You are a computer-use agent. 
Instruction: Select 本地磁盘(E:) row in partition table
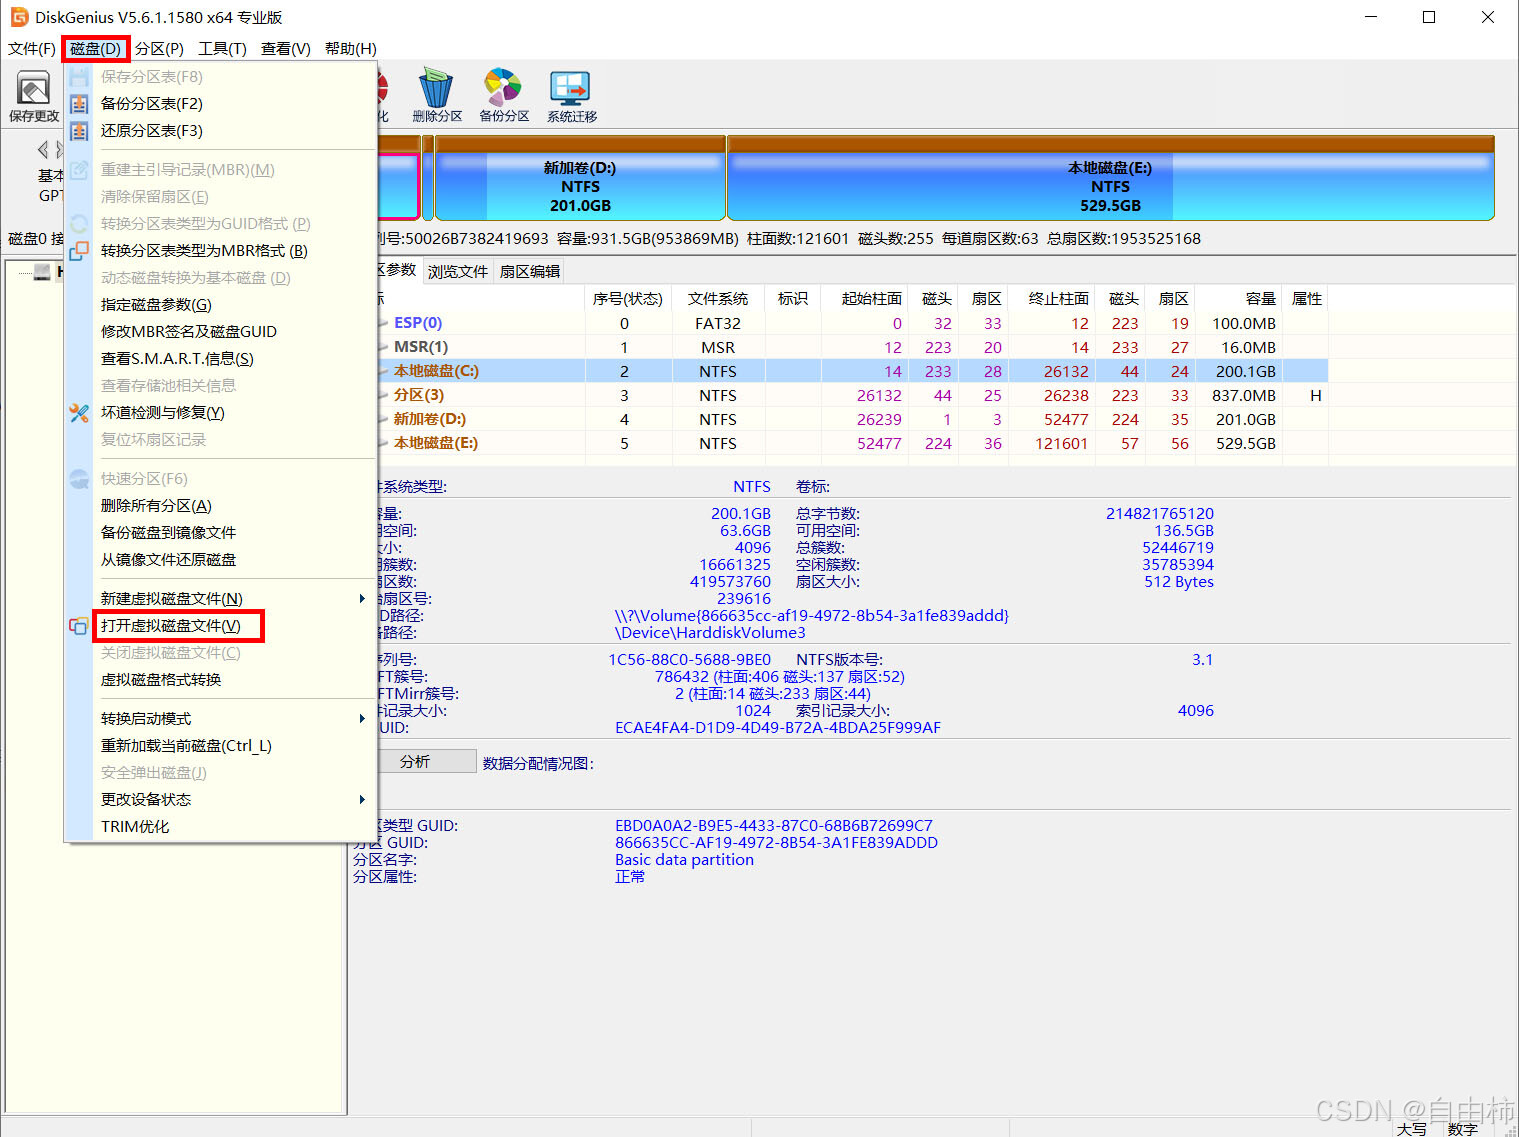853,443
